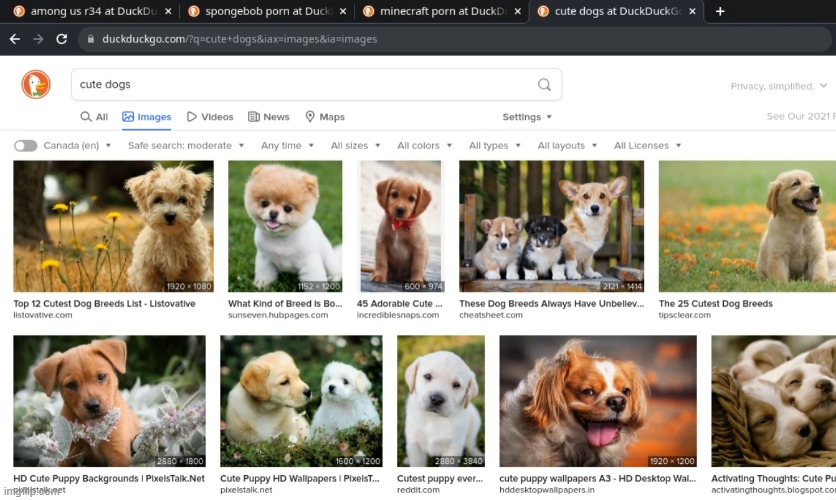Expand the All Licenses dropdown

(x=647, y=146)
